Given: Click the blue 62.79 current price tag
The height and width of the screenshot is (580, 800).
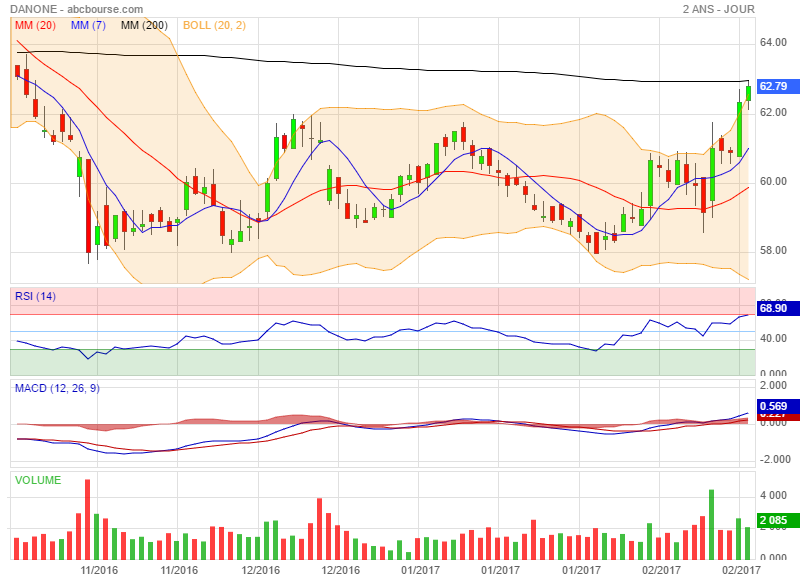Looking at the screenshot, I should click(774, 86).
